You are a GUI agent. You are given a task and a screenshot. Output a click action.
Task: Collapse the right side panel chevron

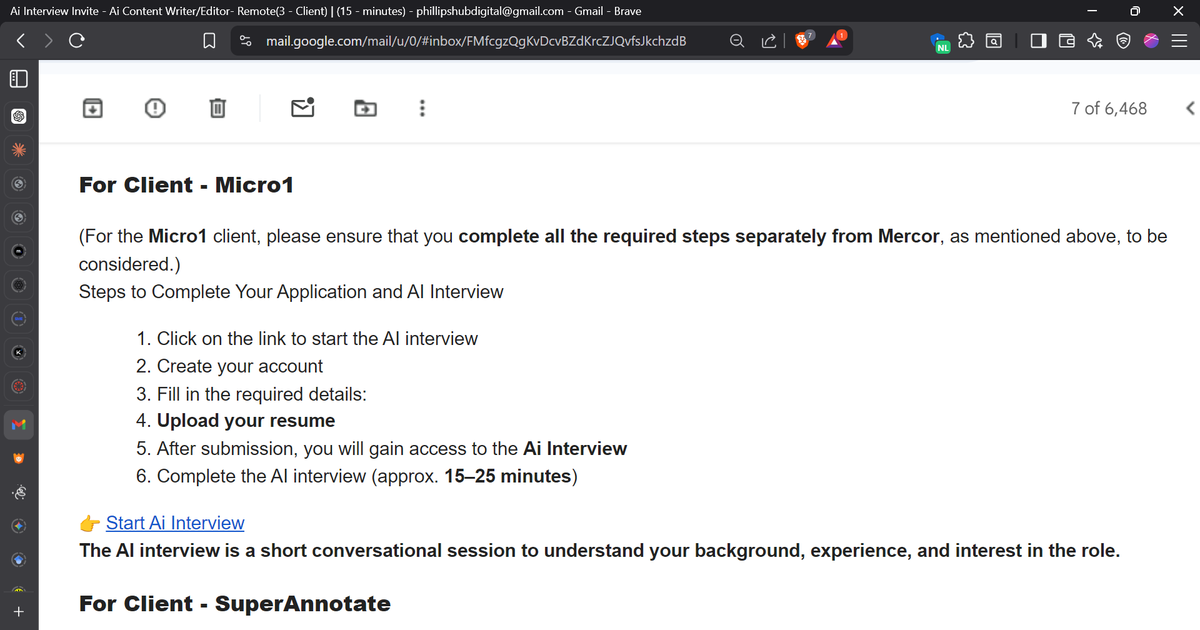(x=1188, y=108)
